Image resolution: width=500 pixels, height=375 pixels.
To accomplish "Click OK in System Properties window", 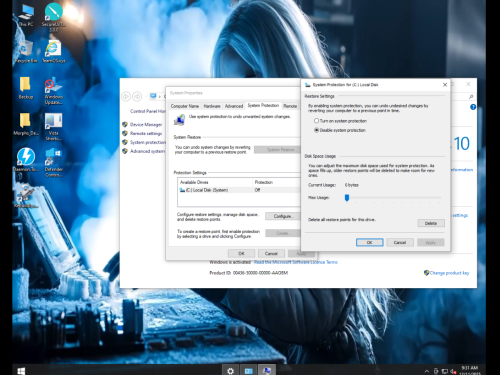I will (241, 253).
